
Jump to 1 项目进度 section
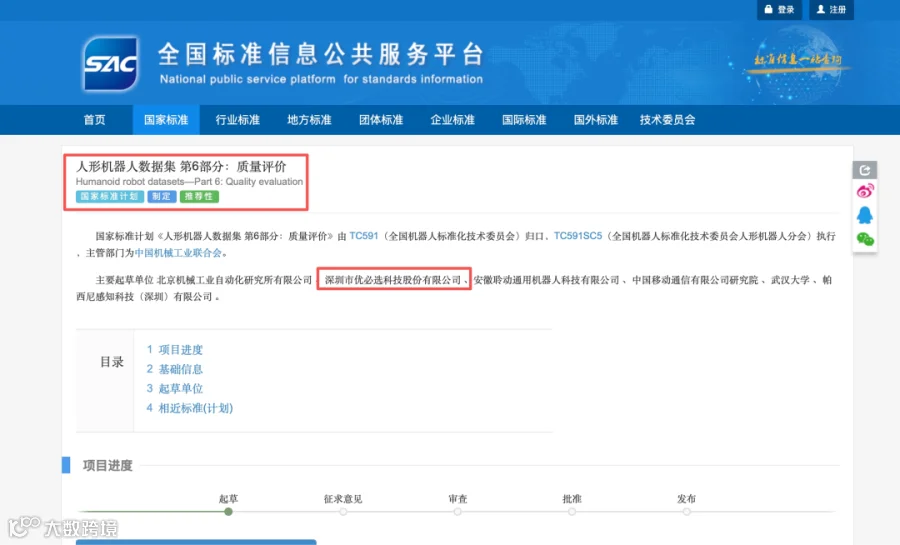tap(174, 349)
